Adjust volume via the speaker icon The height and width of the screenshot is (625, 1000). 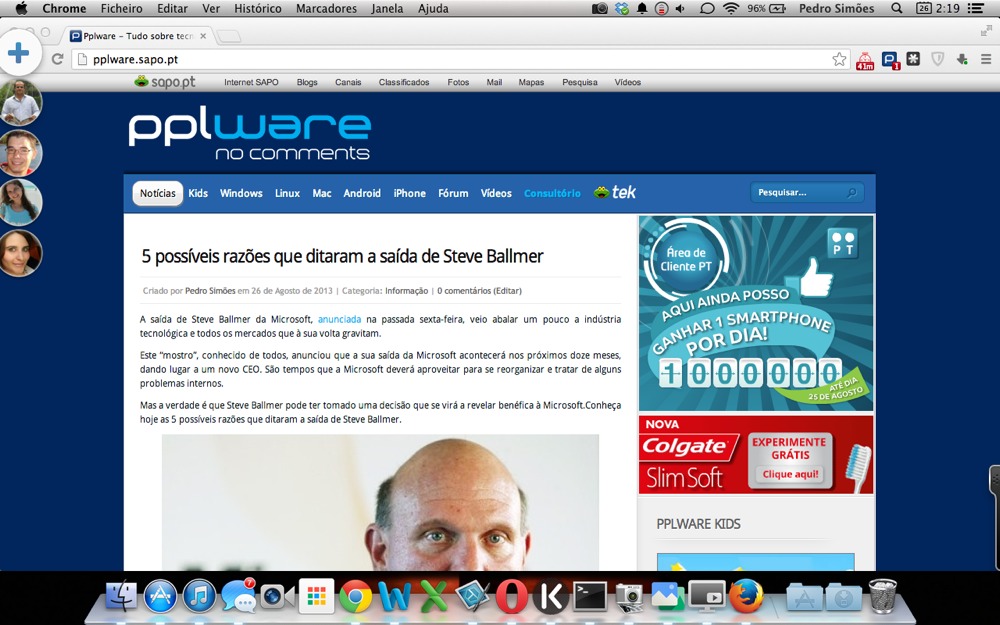680,8
